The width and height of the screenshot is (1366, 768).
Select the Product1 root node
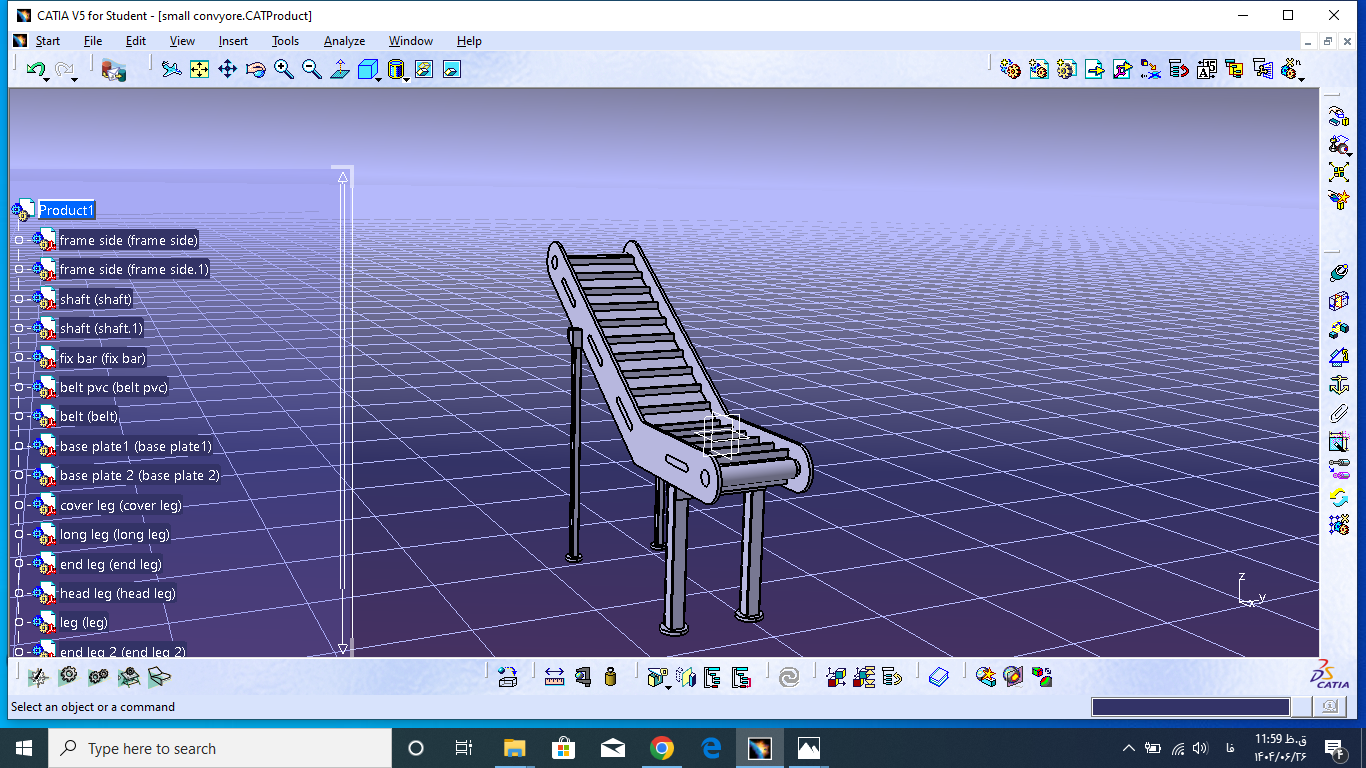[x=66, y=210]
